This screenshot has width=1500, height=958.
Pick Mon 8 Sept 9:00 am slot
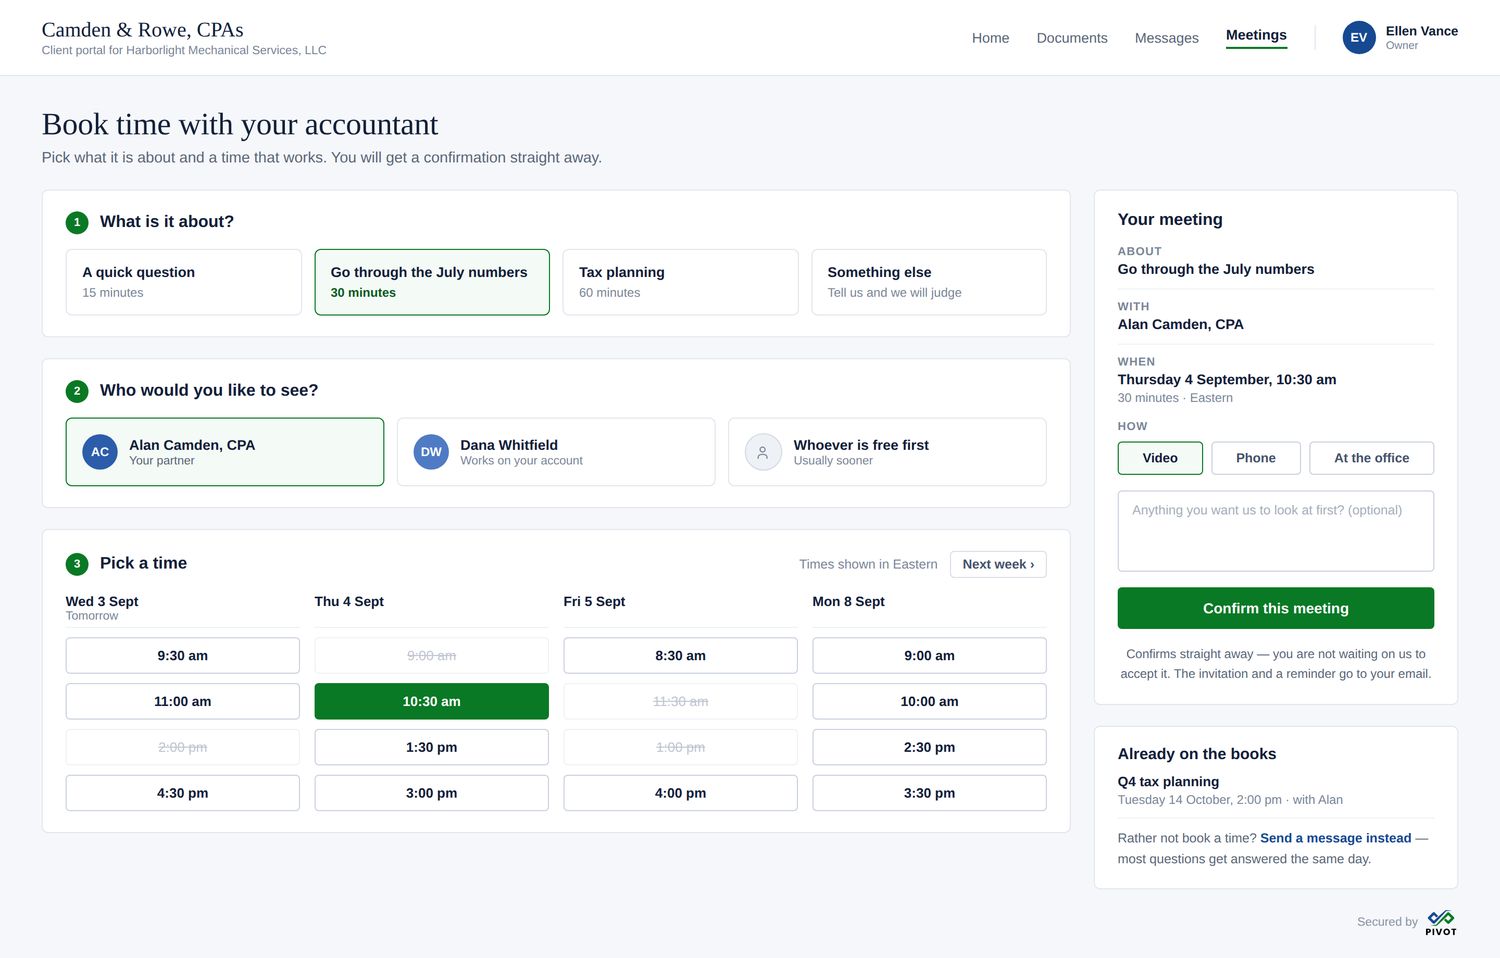930,656
